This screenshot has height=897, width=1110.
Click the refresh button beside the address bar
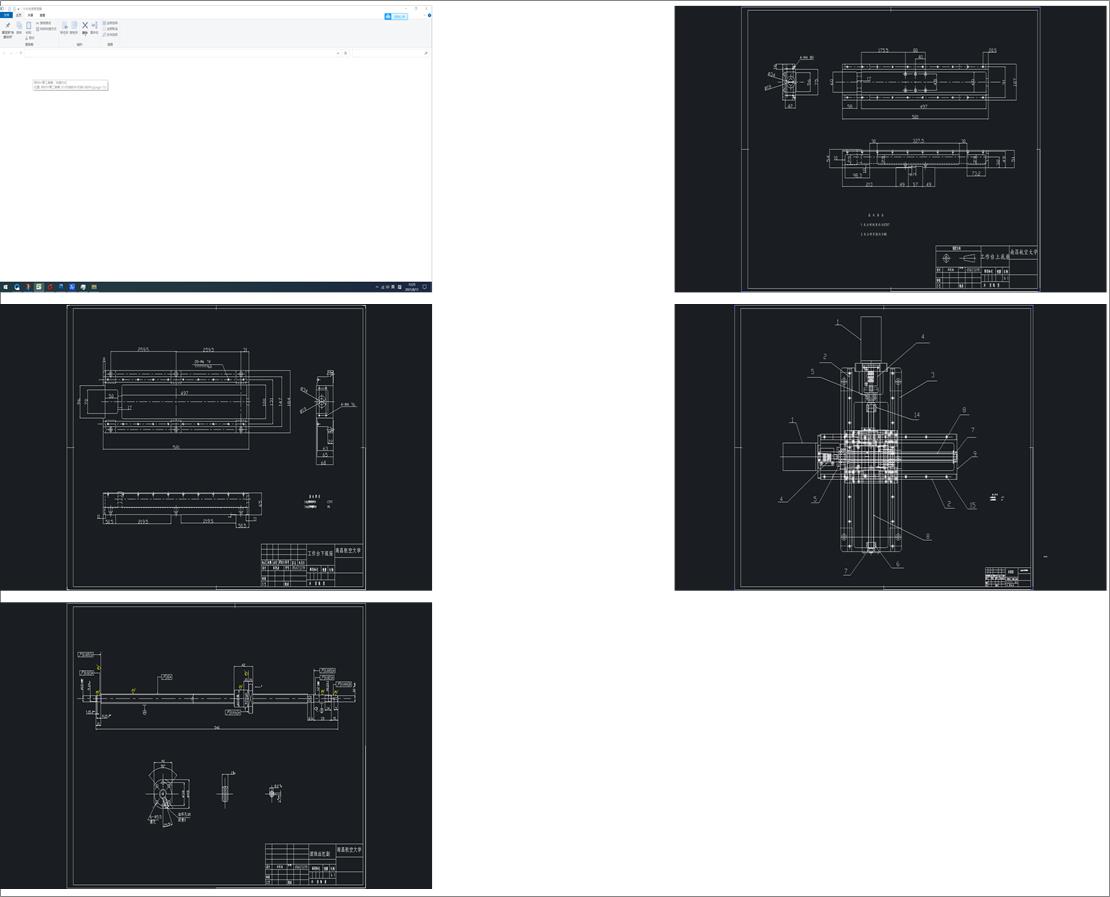345,53
